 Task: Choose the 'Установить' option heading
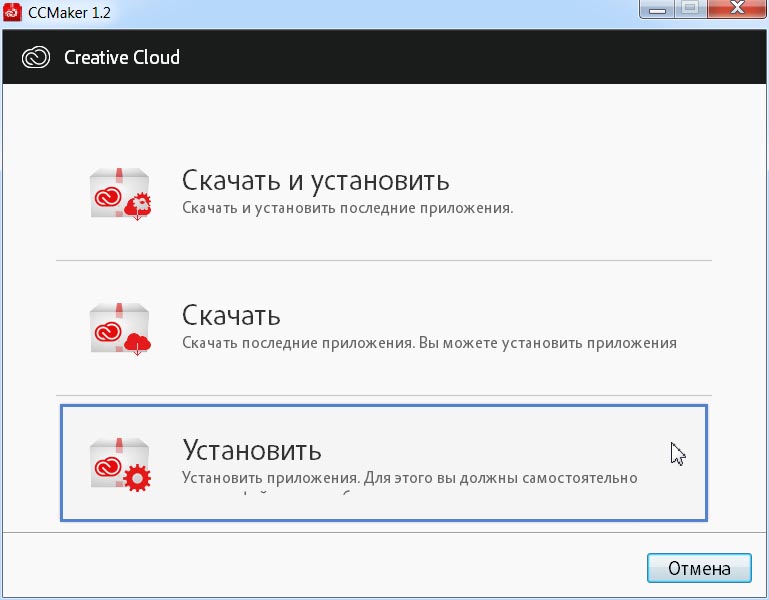252,450
